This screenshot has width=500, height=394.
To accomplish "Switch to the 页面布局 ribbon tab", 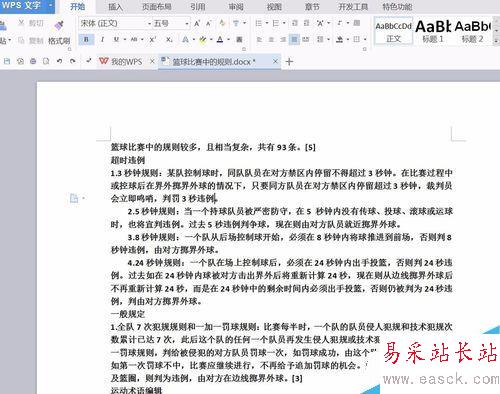I will pyautogui.click(x=157, y=7).
